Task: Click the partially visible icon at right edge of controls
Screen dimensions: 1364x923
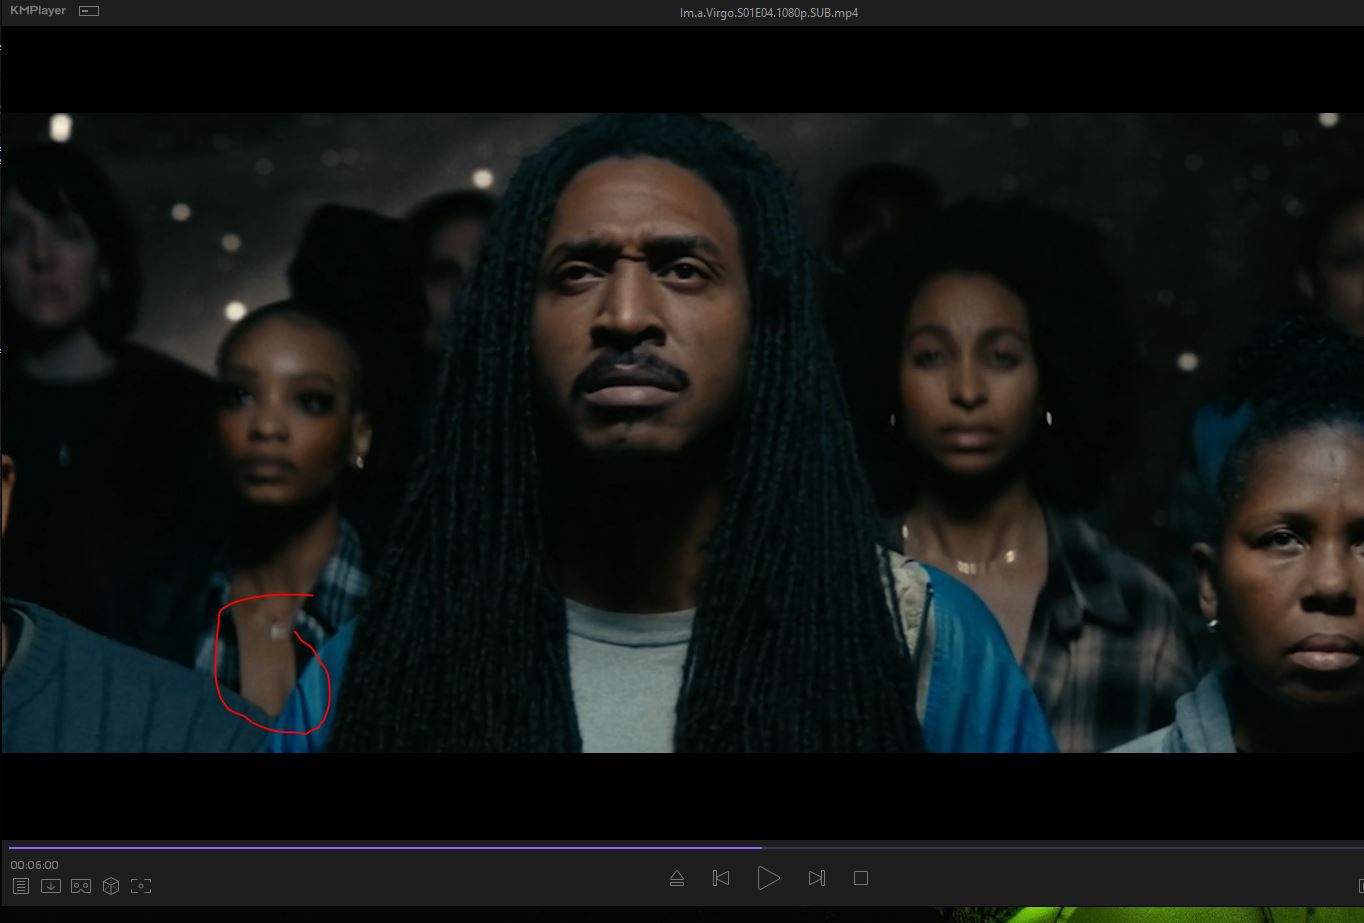Action: pyautogui.click(x=1360, y=886)
